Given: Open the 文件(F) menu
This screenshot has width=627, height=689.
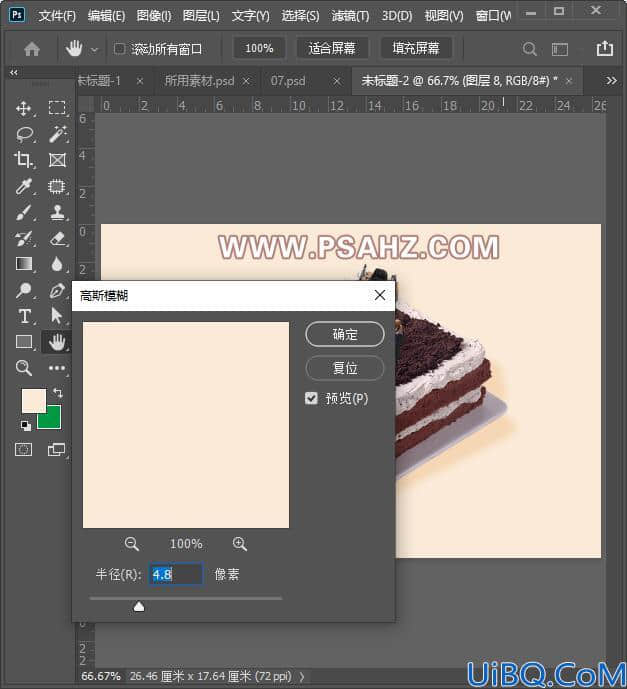Looking at the screenshot, I should [x=57, y=16].
